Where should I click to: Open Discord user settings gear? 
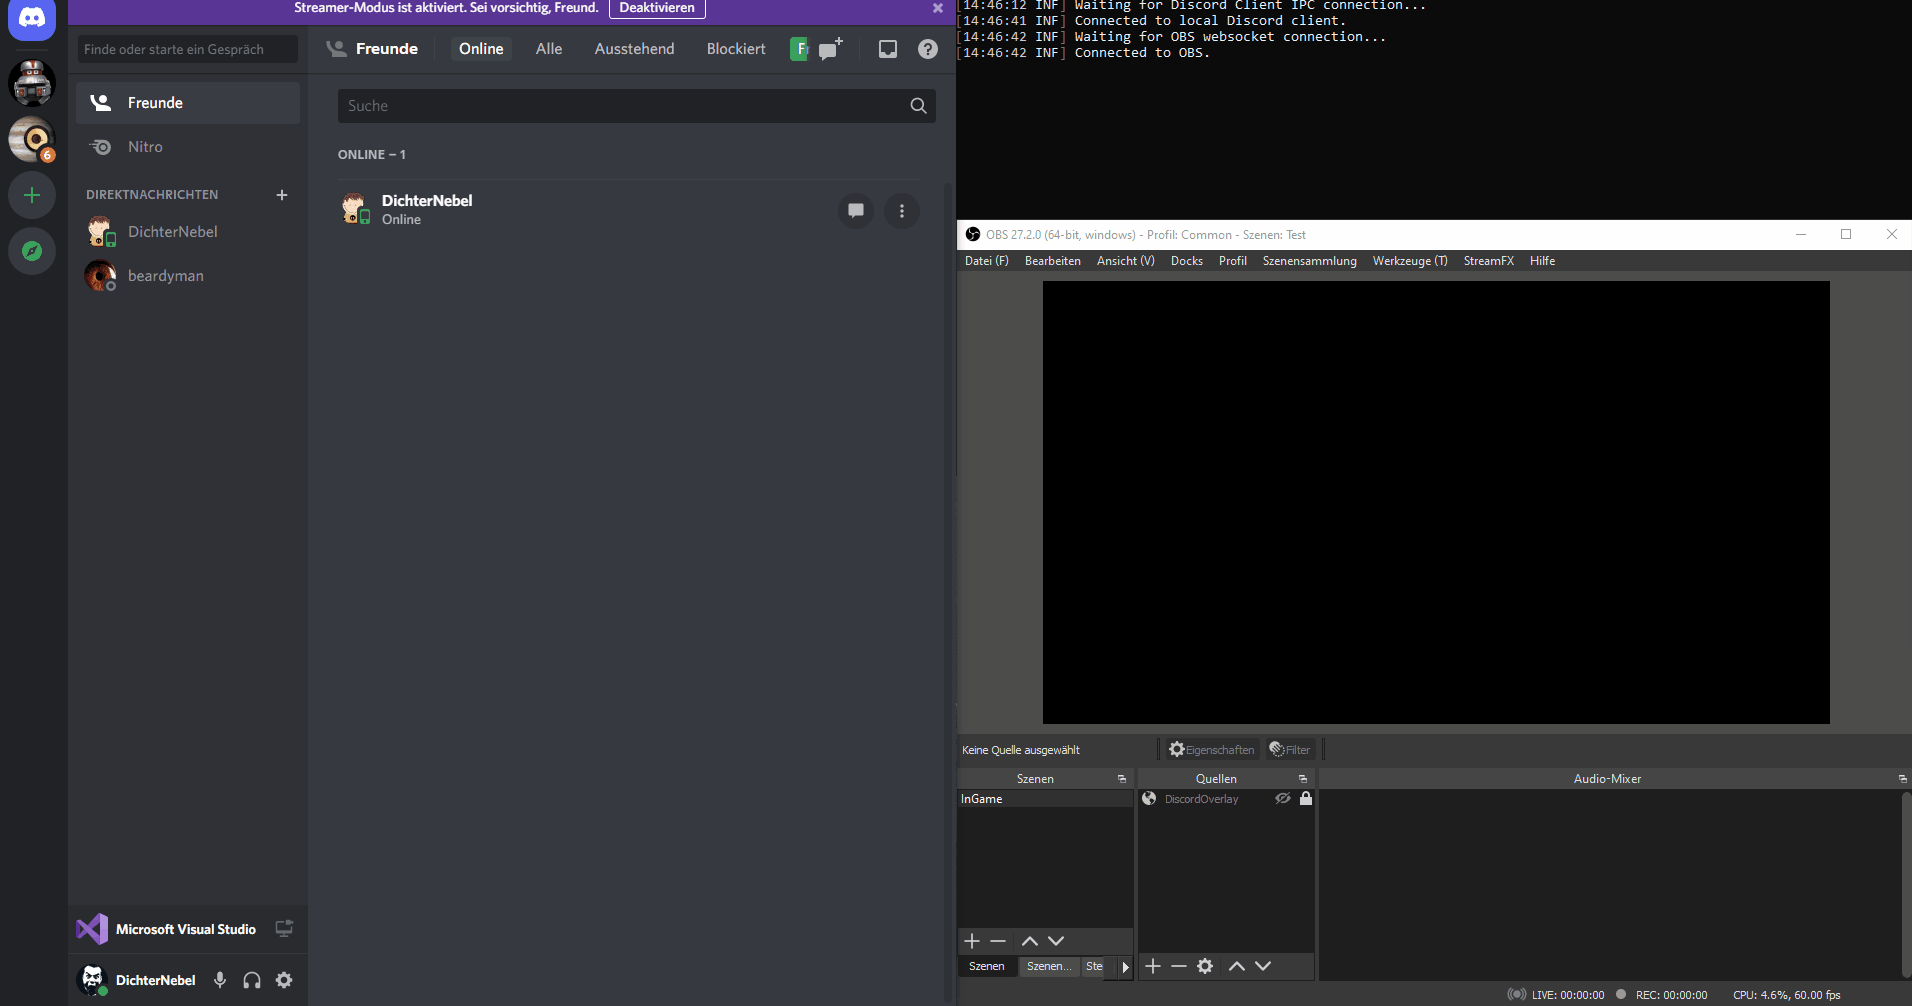pyautogui.click(x=284, y=980)
